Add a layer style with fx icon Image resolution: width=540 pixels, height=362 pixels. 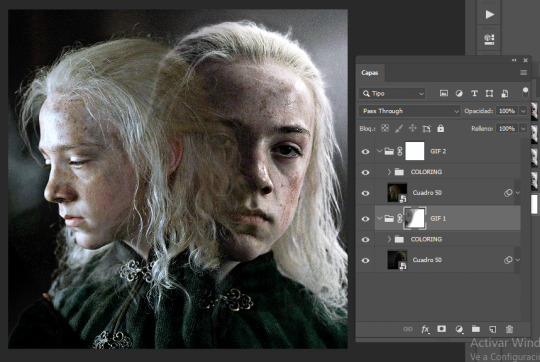(x=425, y=329)
